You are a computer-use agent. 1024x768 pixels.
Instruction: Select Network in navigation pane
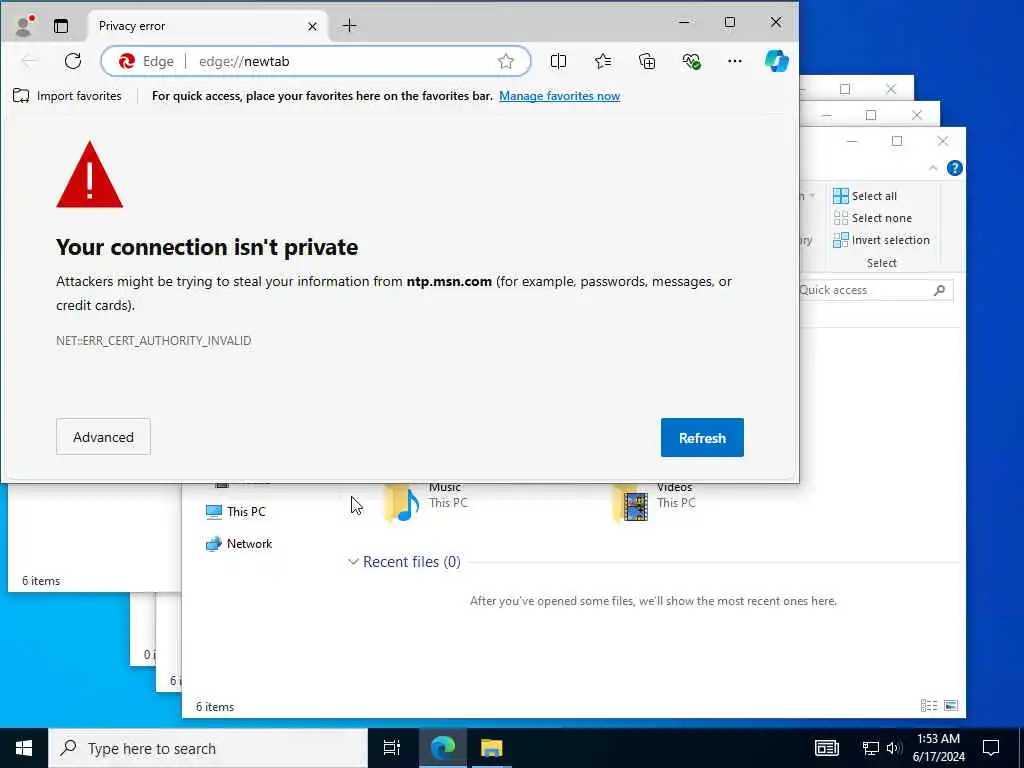pyautogui.click(x=239, y=543)
